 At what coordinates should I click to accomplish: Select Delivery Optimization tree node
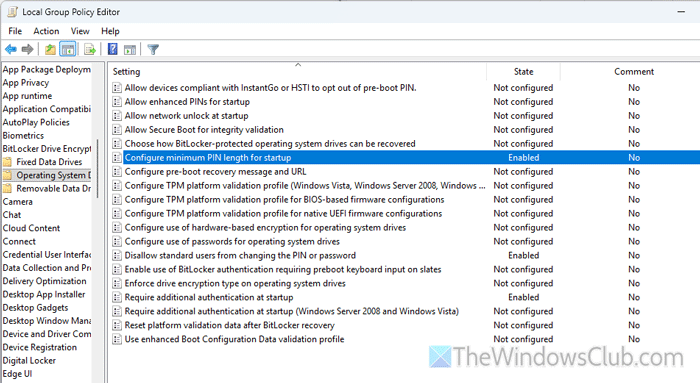[x=44, y=281]
